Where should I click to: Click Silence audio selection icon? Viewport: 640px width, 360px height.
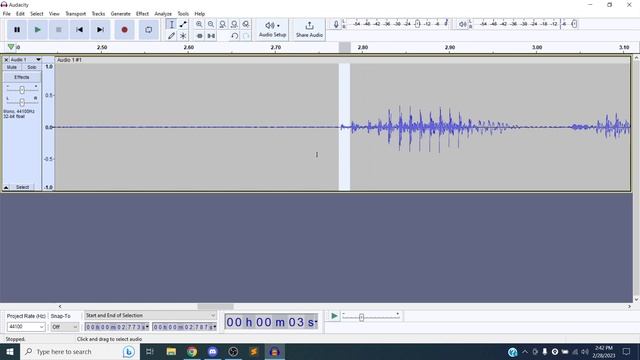211,36
